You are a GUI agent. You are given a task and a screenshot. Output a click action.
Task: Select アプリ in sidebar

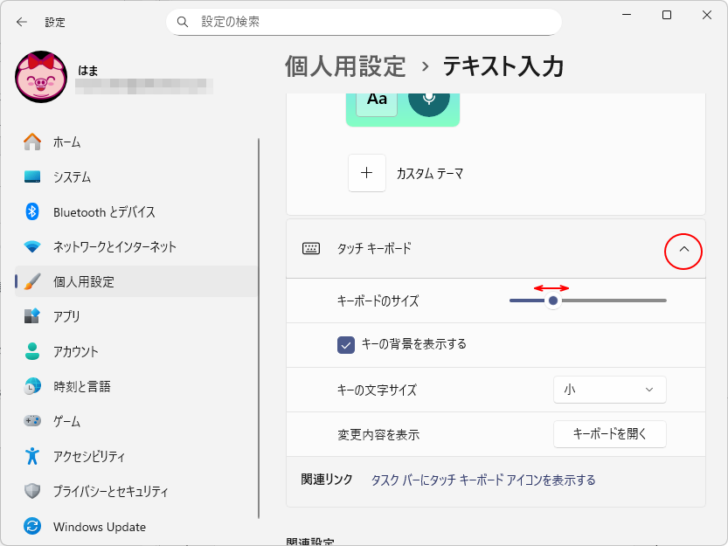[136, 316]
